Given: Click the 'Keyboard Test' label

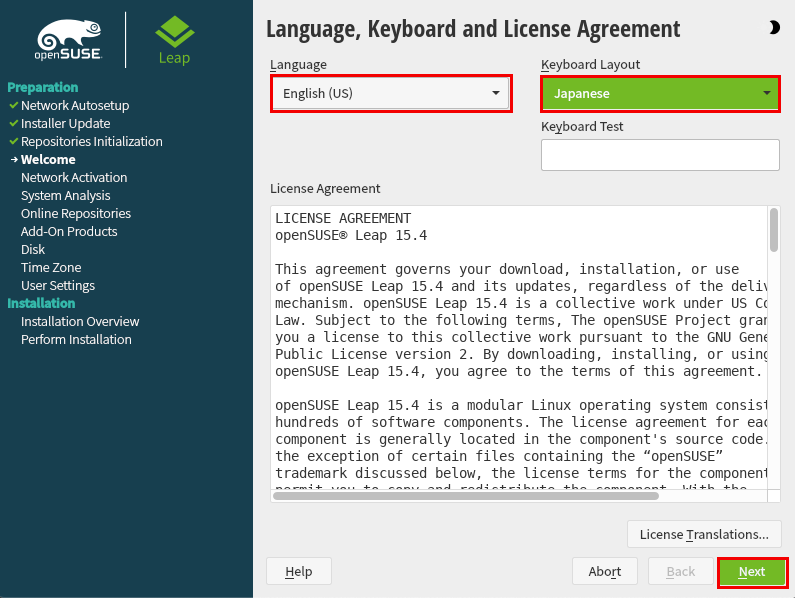Looking at the screenshot, I should [582, 127].
